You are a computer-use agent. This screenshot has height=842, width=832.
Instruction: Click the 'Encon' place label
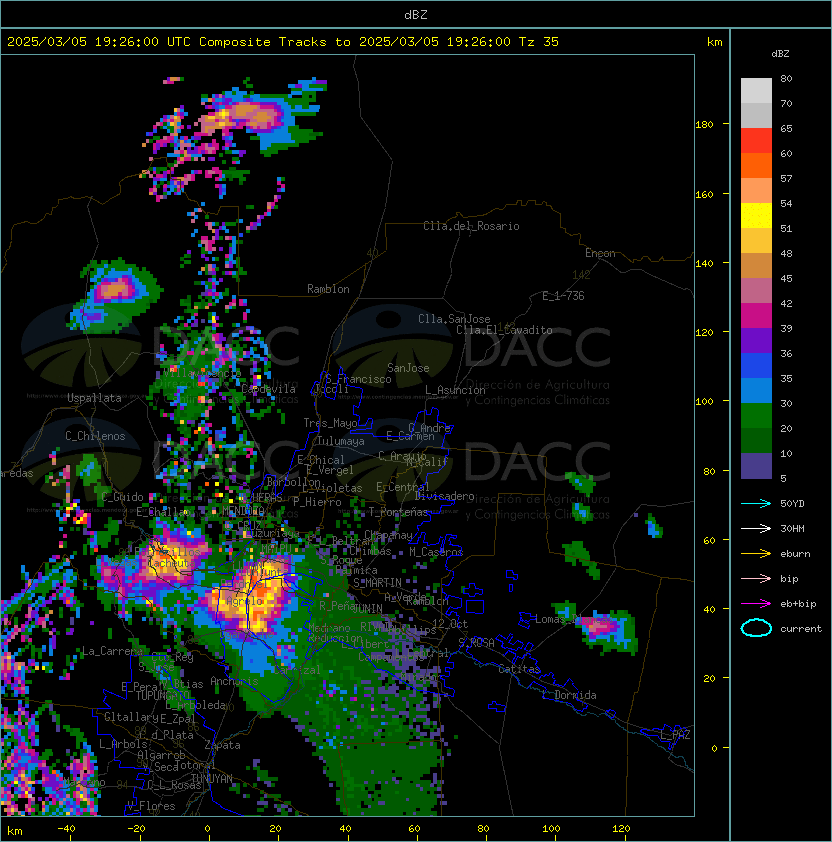pos(600,253)
